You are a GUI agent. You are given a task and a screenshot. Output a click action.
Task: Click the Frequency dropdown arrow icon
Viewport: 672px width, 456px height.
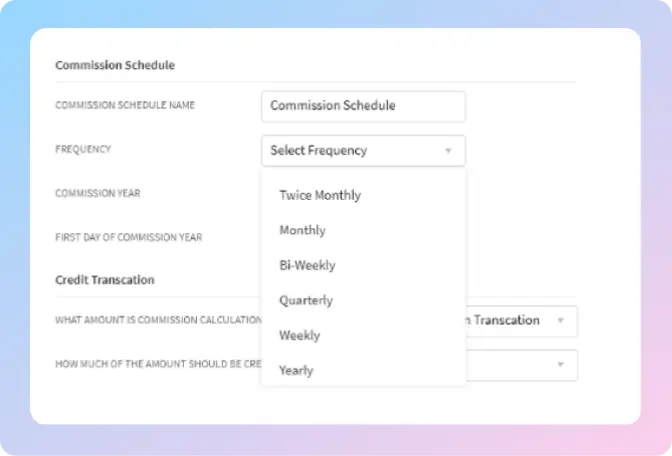[448, 151]
